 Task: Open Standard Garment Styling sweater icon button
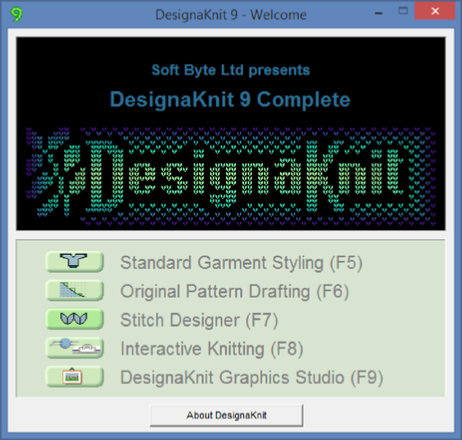(74, 261)
